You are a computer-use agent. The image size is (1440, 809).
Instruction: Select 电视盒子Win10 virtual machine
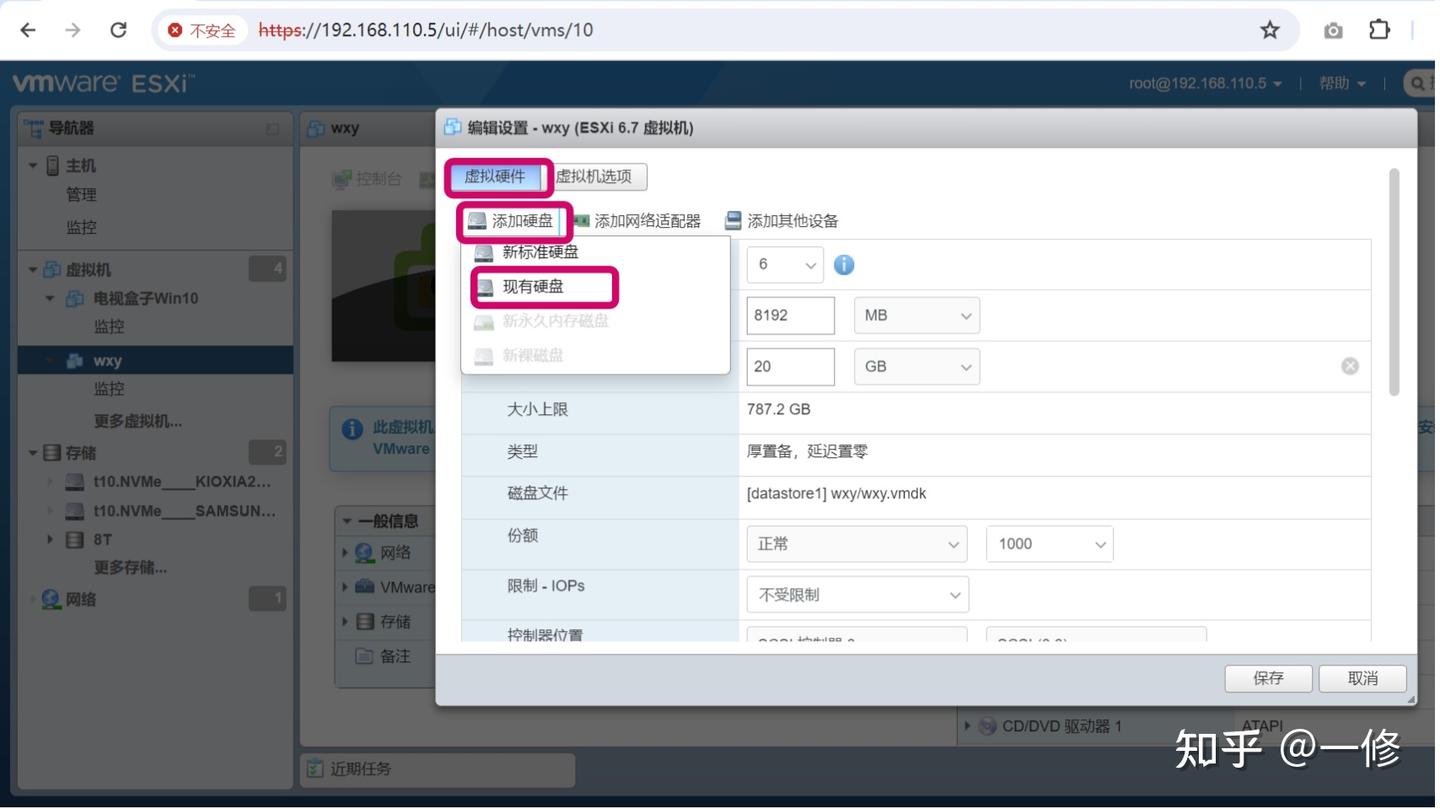click(145, 298)
